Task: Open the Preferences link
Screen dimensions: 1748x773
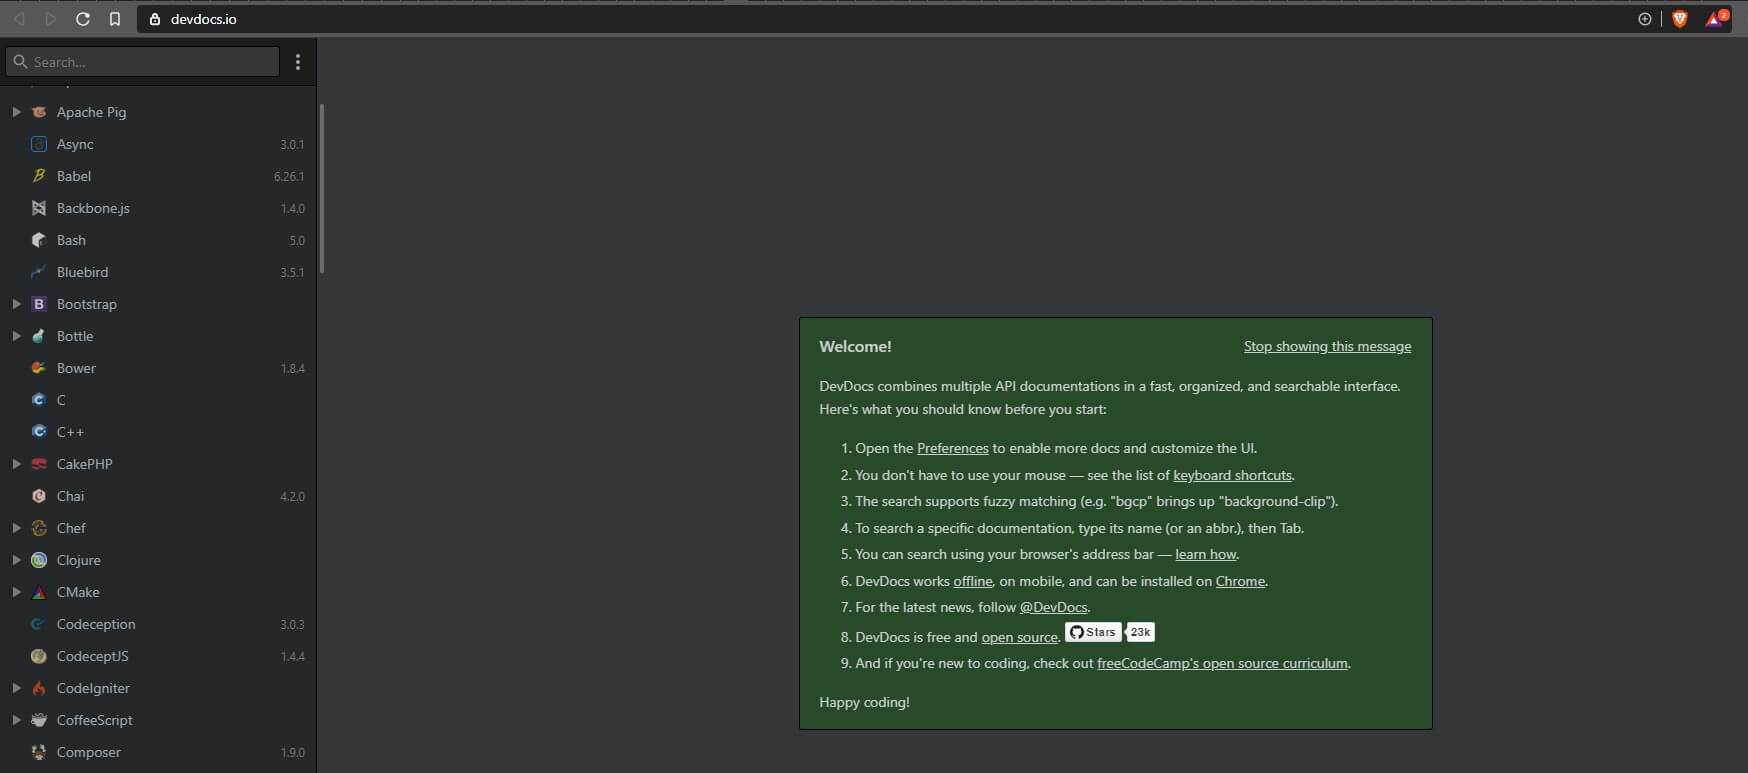Action: coord(952,448)
